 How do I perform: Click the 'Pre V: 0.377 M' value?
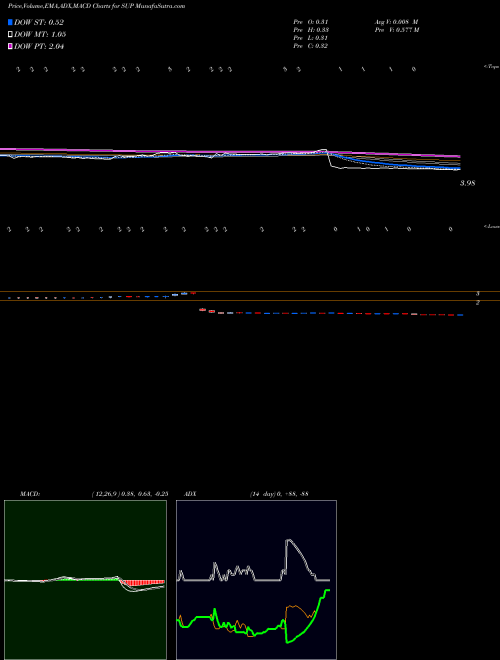(396, 30)
